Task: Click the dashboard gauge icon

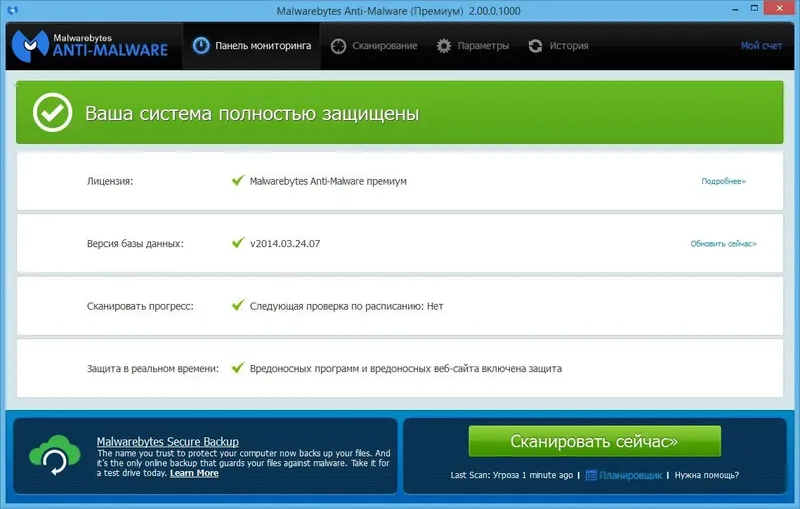Action: click(x=201, y=46)
